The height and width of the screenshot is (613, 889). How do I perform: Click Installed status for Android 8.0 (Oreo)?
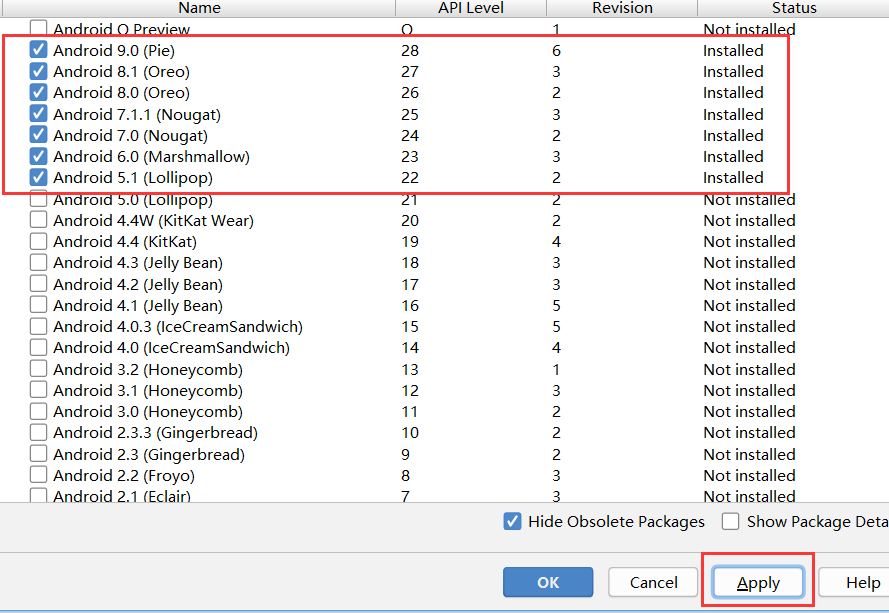click(x=733, y=92)
